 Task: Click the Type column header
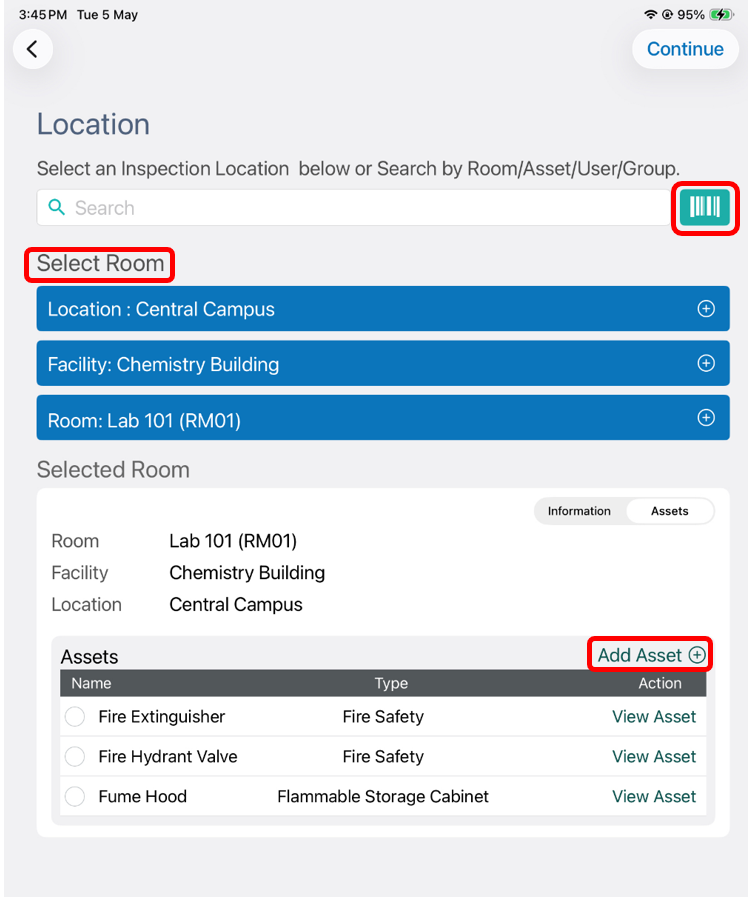(x=391, y=683)
